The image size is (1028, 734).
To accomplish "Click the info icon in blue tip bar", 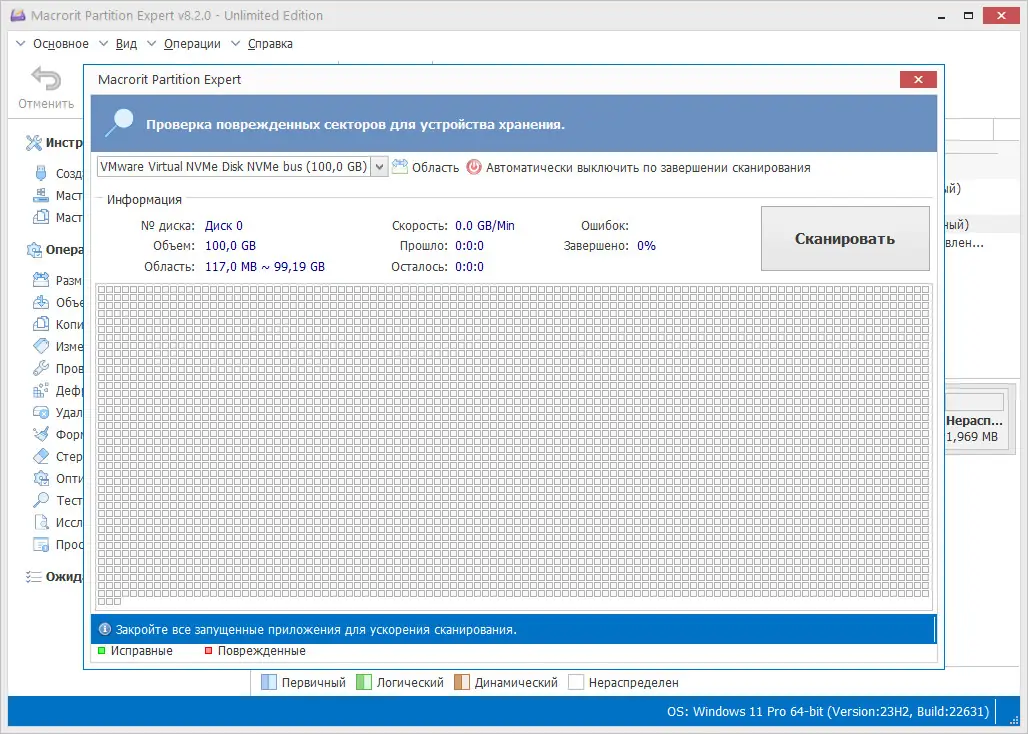I will click(x=105, y=629).
